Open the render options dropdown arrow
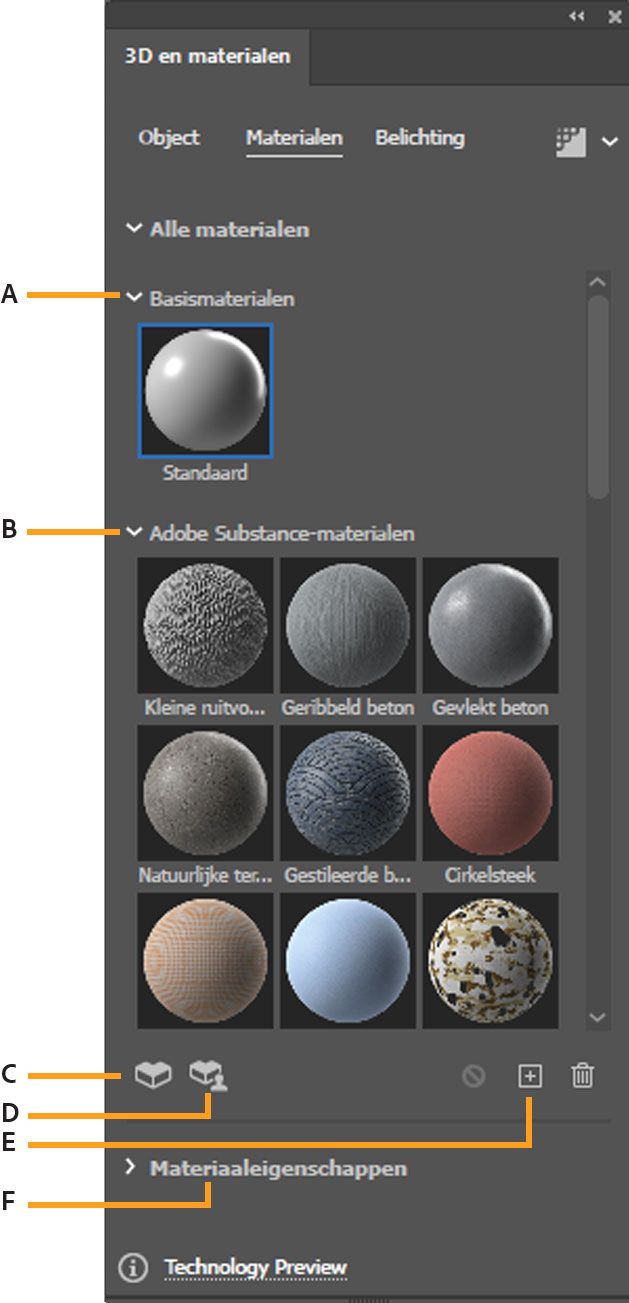The height and width of the screenshot is (1303, 629). pos(609,142)
